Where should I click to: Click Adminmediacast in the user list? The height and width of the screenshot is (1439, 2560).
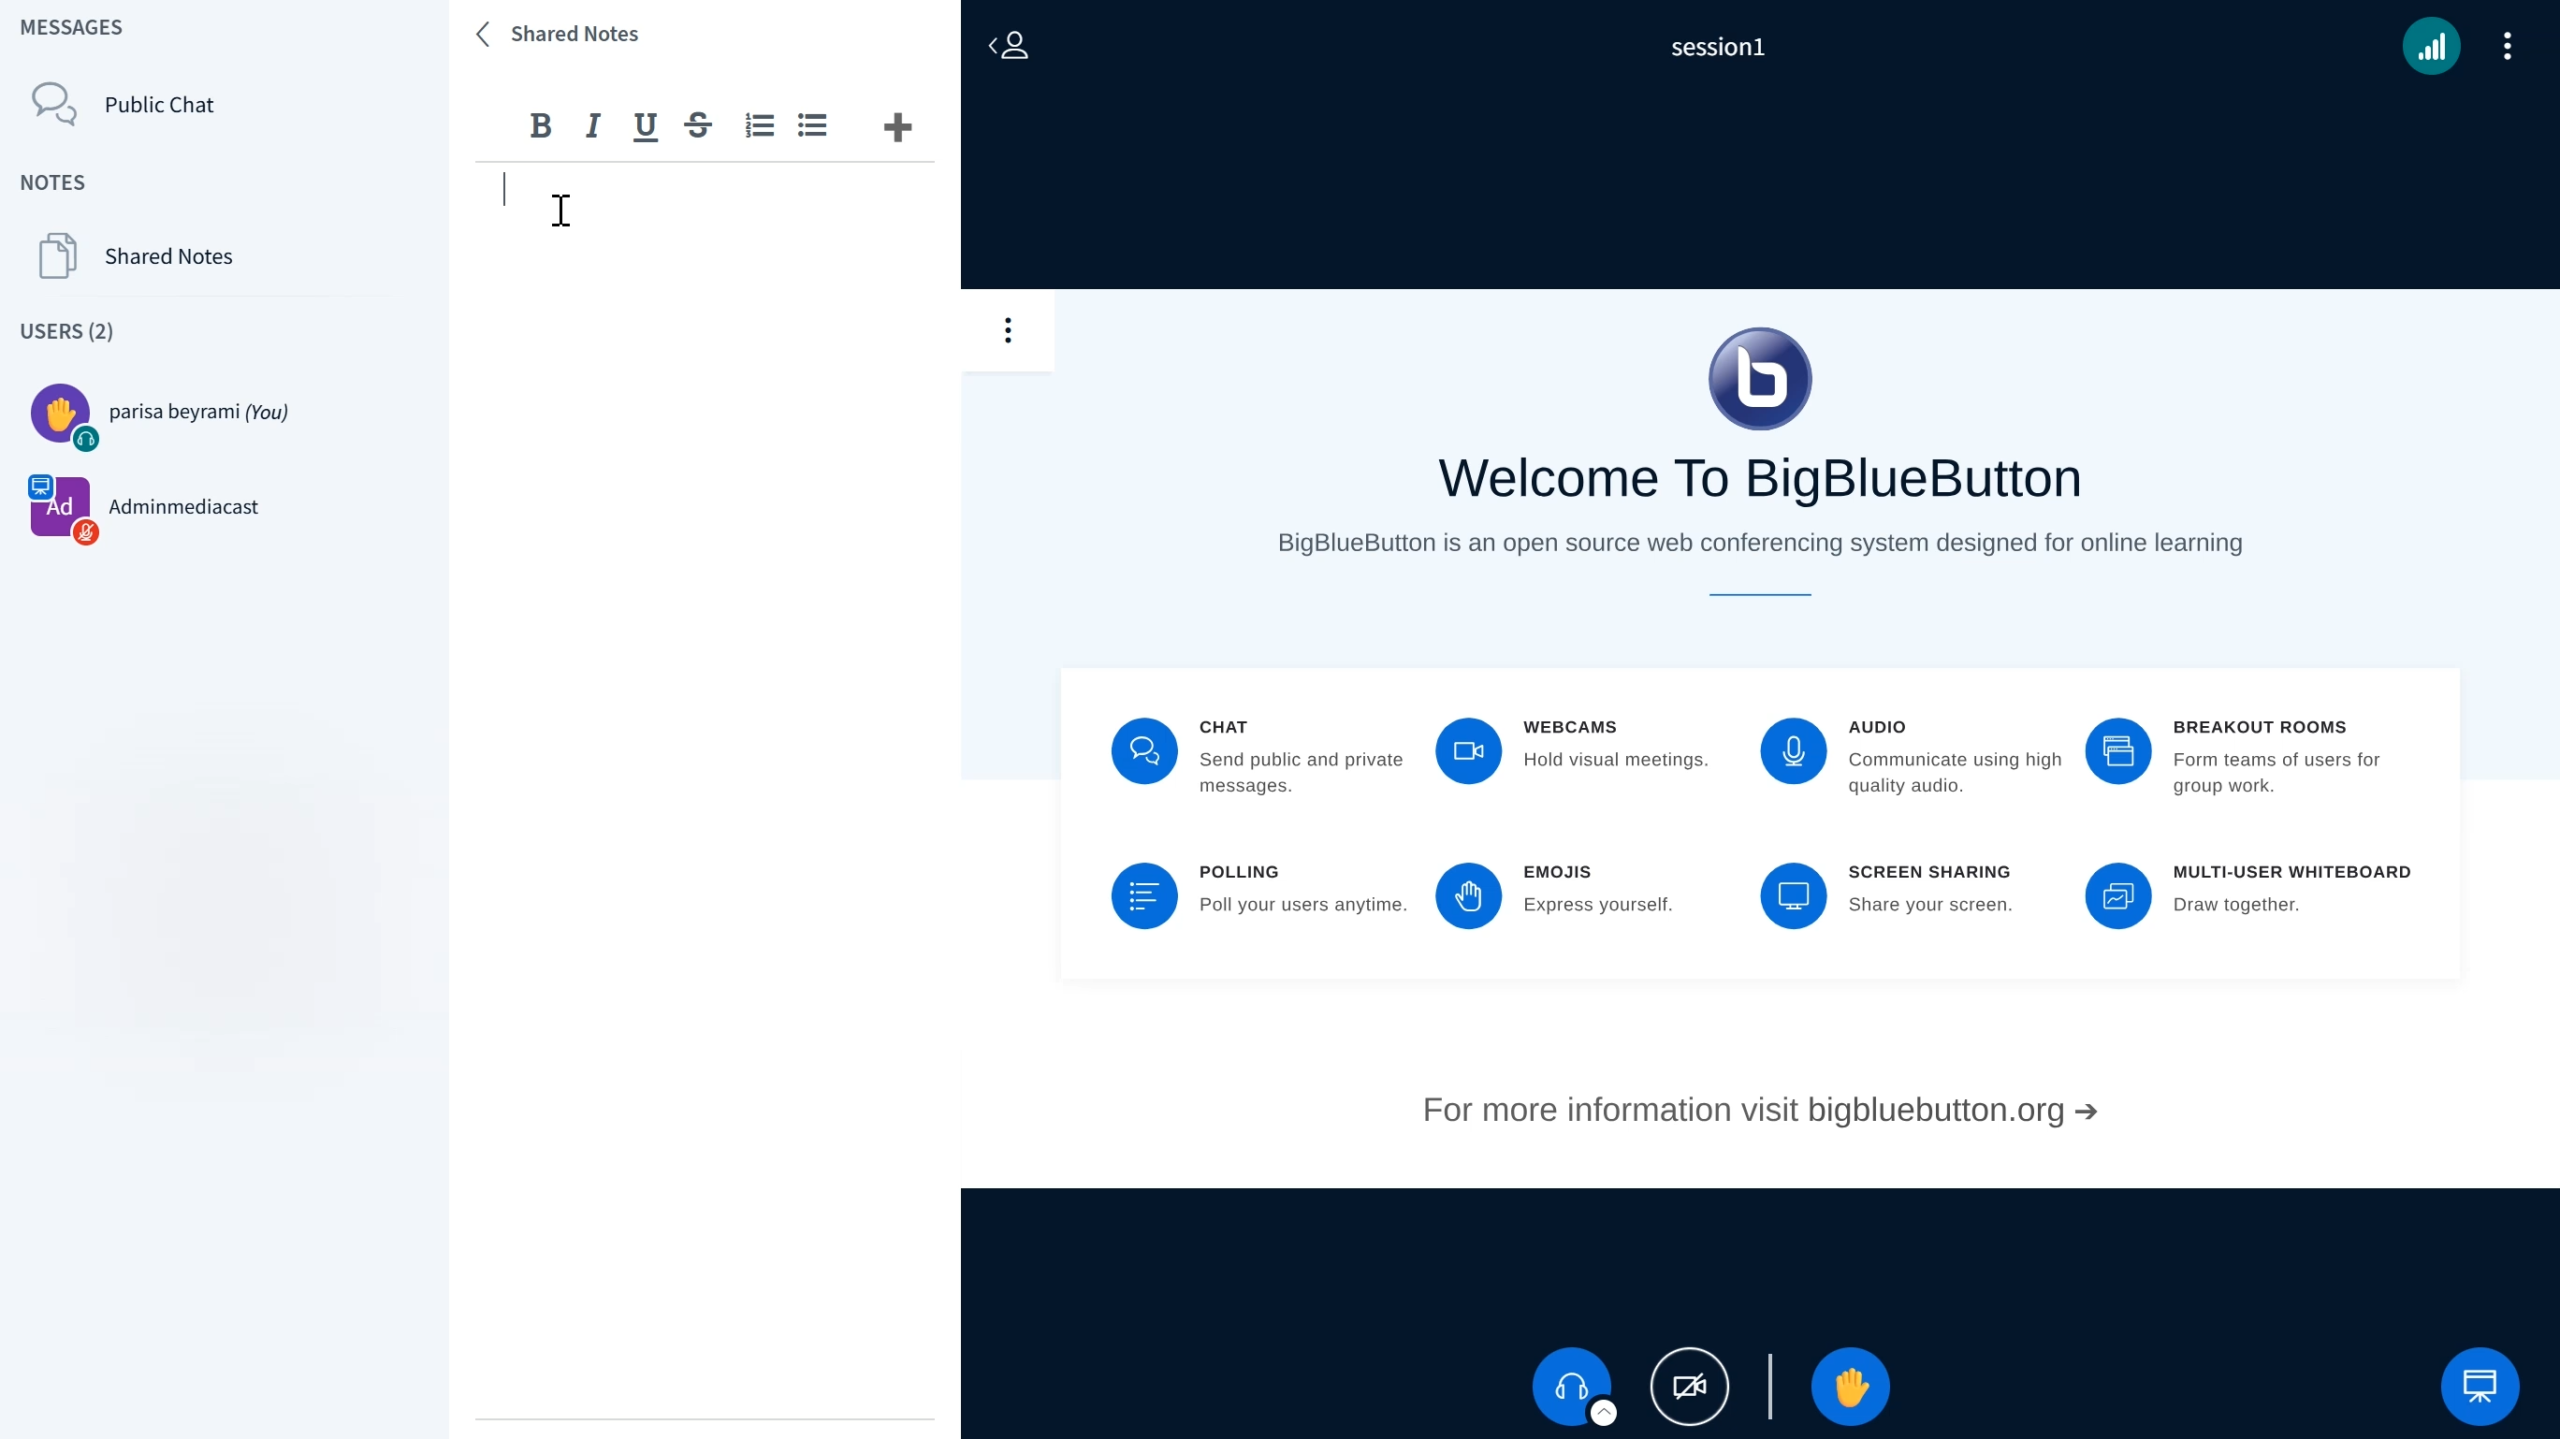coord(183,506)
